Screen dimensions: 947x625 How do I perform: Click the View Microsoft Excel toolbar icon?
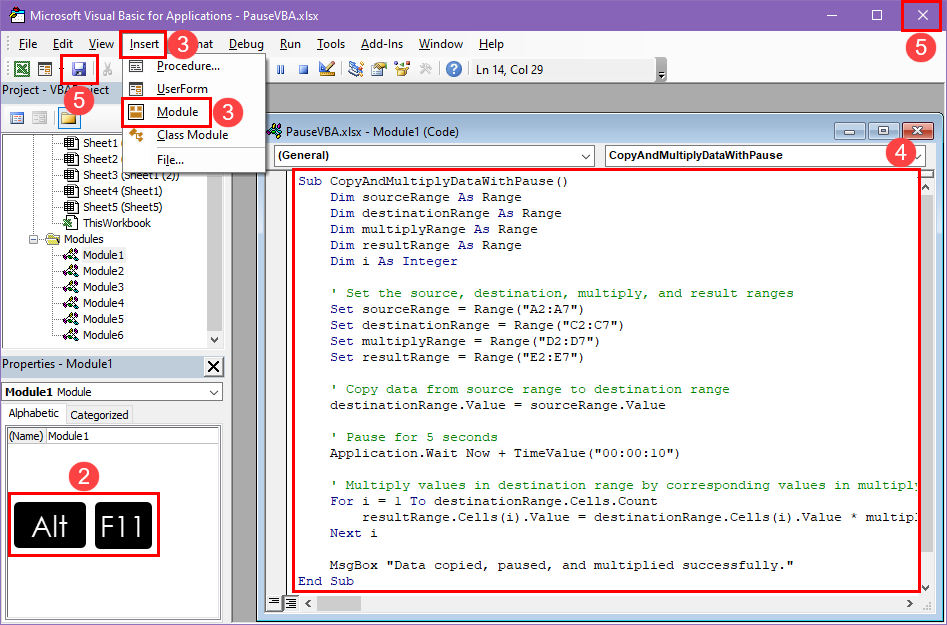click(22, 69)
